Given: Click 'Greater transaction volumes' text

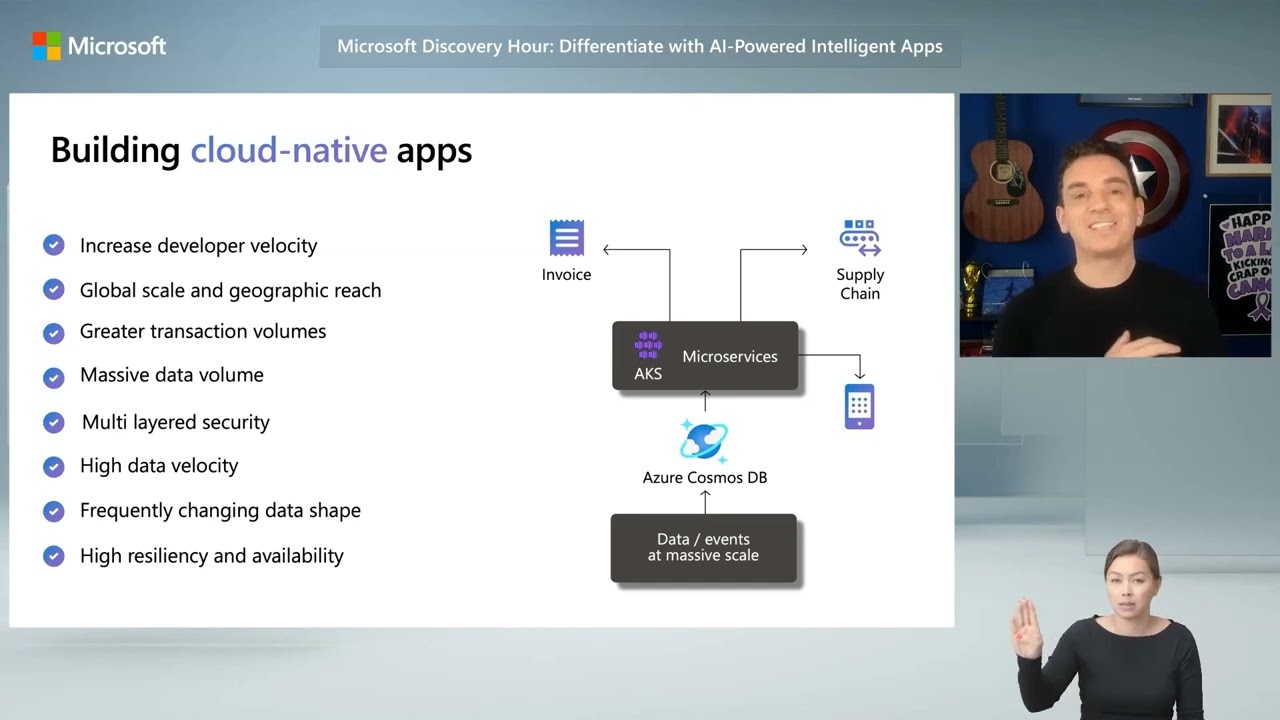Looking at the screenshot, I should point(203,331).
